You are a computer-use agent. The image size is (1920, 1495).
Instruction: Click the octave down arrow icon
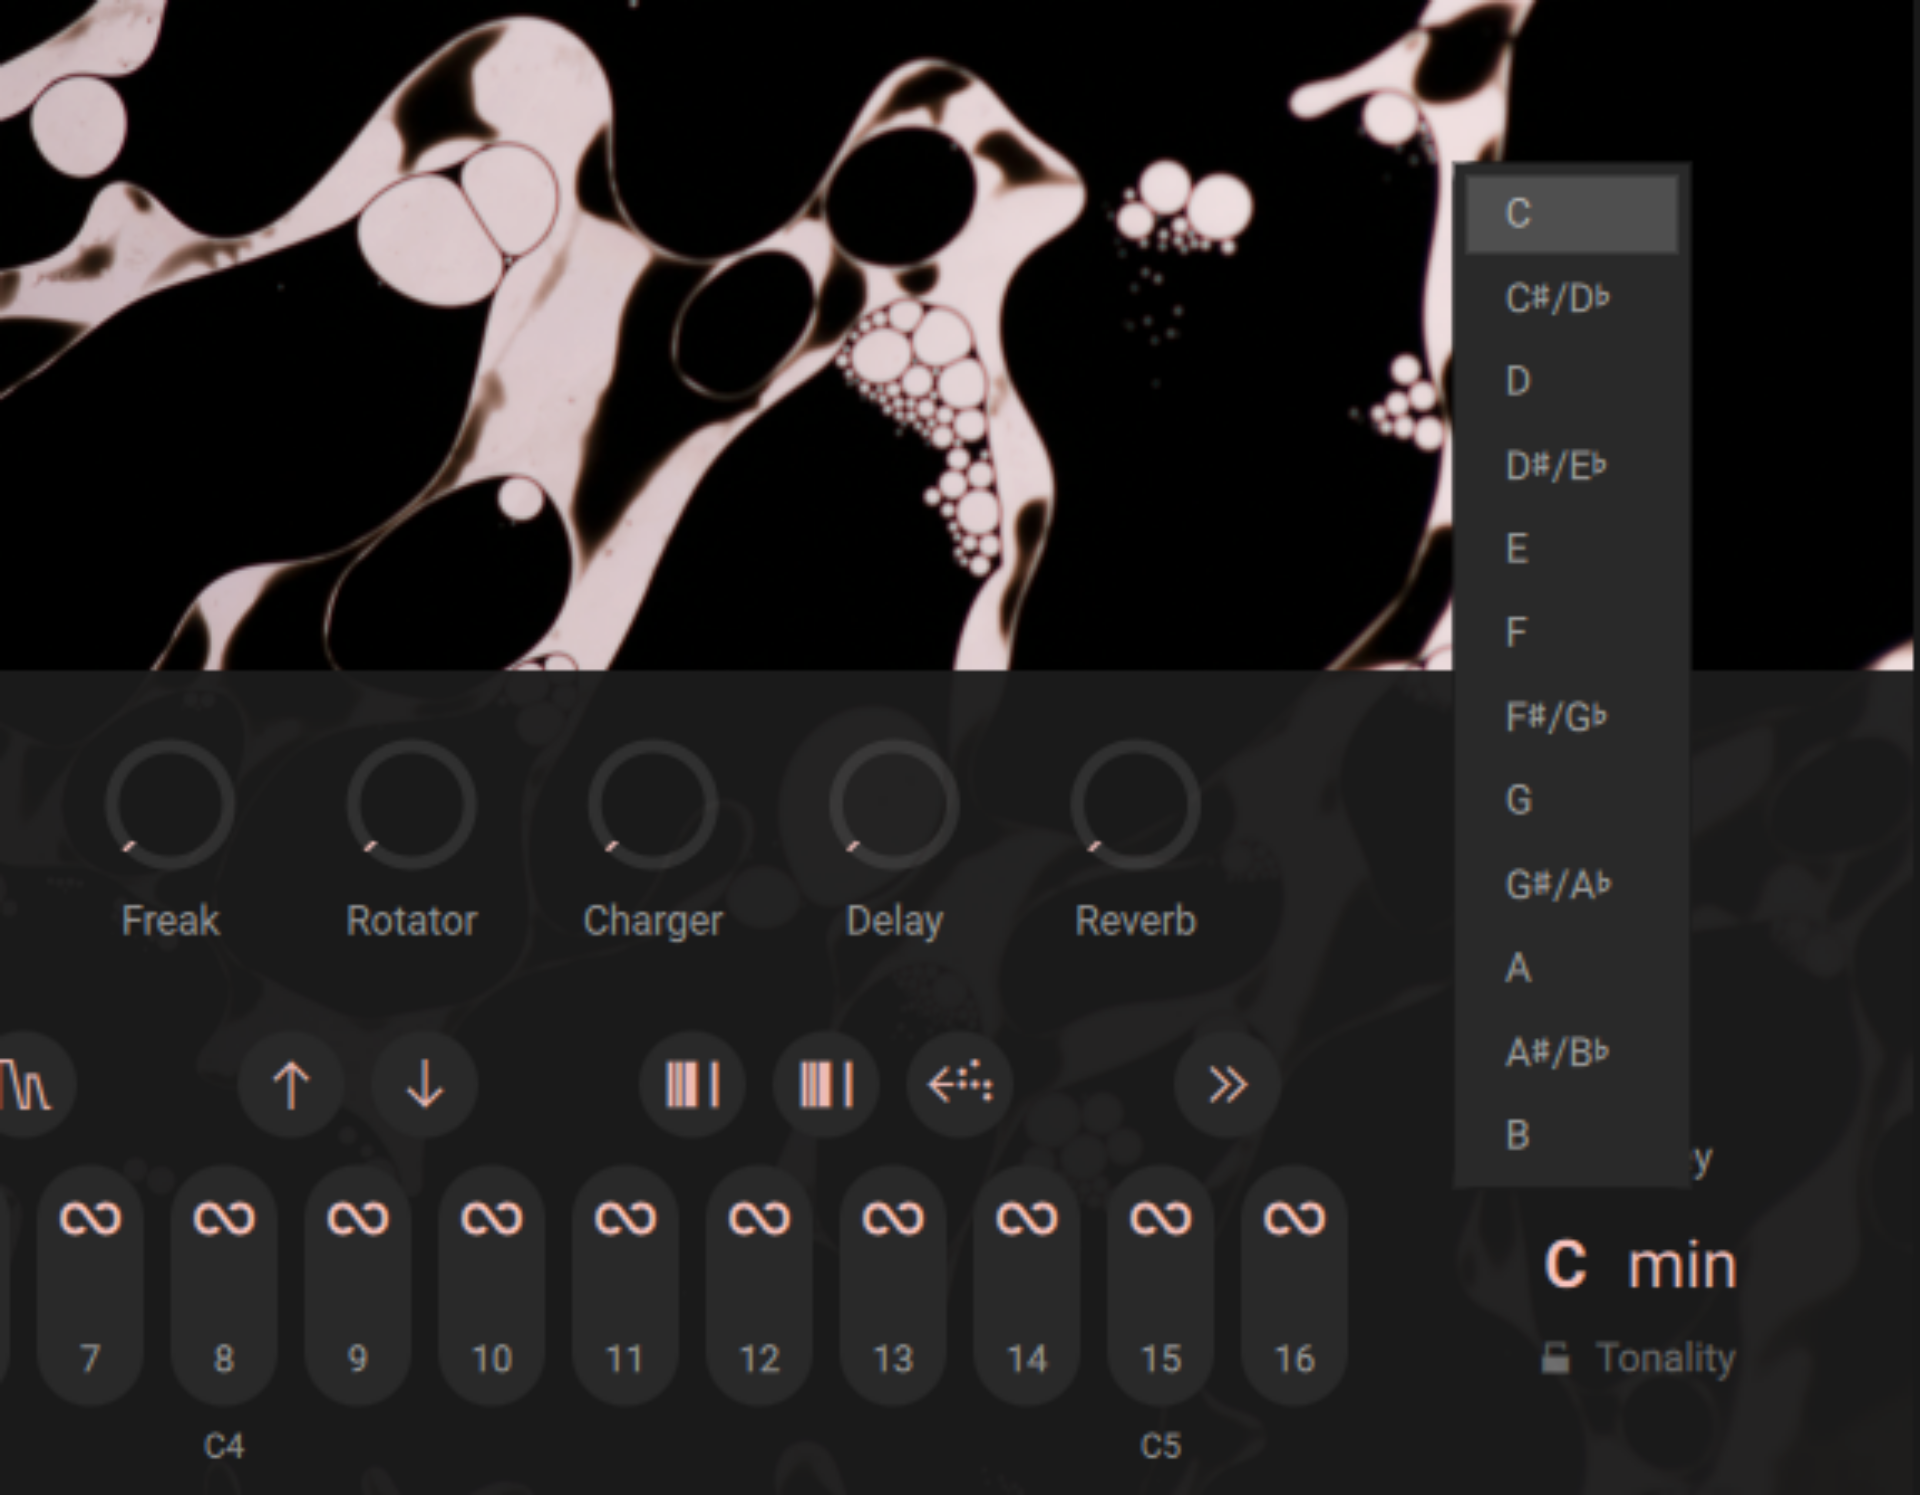[425, 1085]
